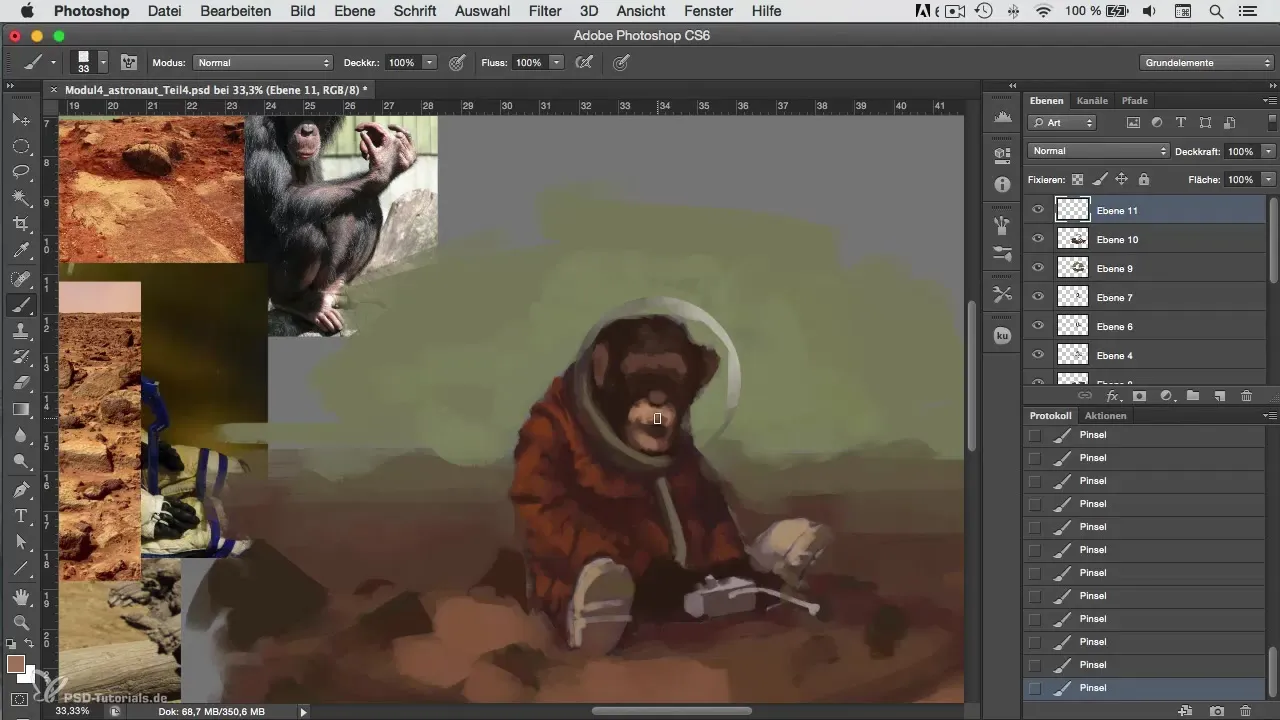This screenshot has height=720, width=1280.
Task: Open layer Deckkraft dropdown arrow
Action: (x=1268, y=151)
